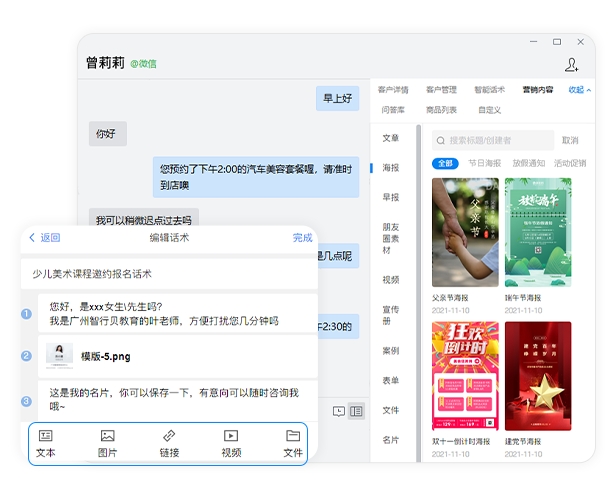Viewport: 612px width, 503px height.
Task: Click the sidebar vertical scrollbar
Action: coord(418,293)
